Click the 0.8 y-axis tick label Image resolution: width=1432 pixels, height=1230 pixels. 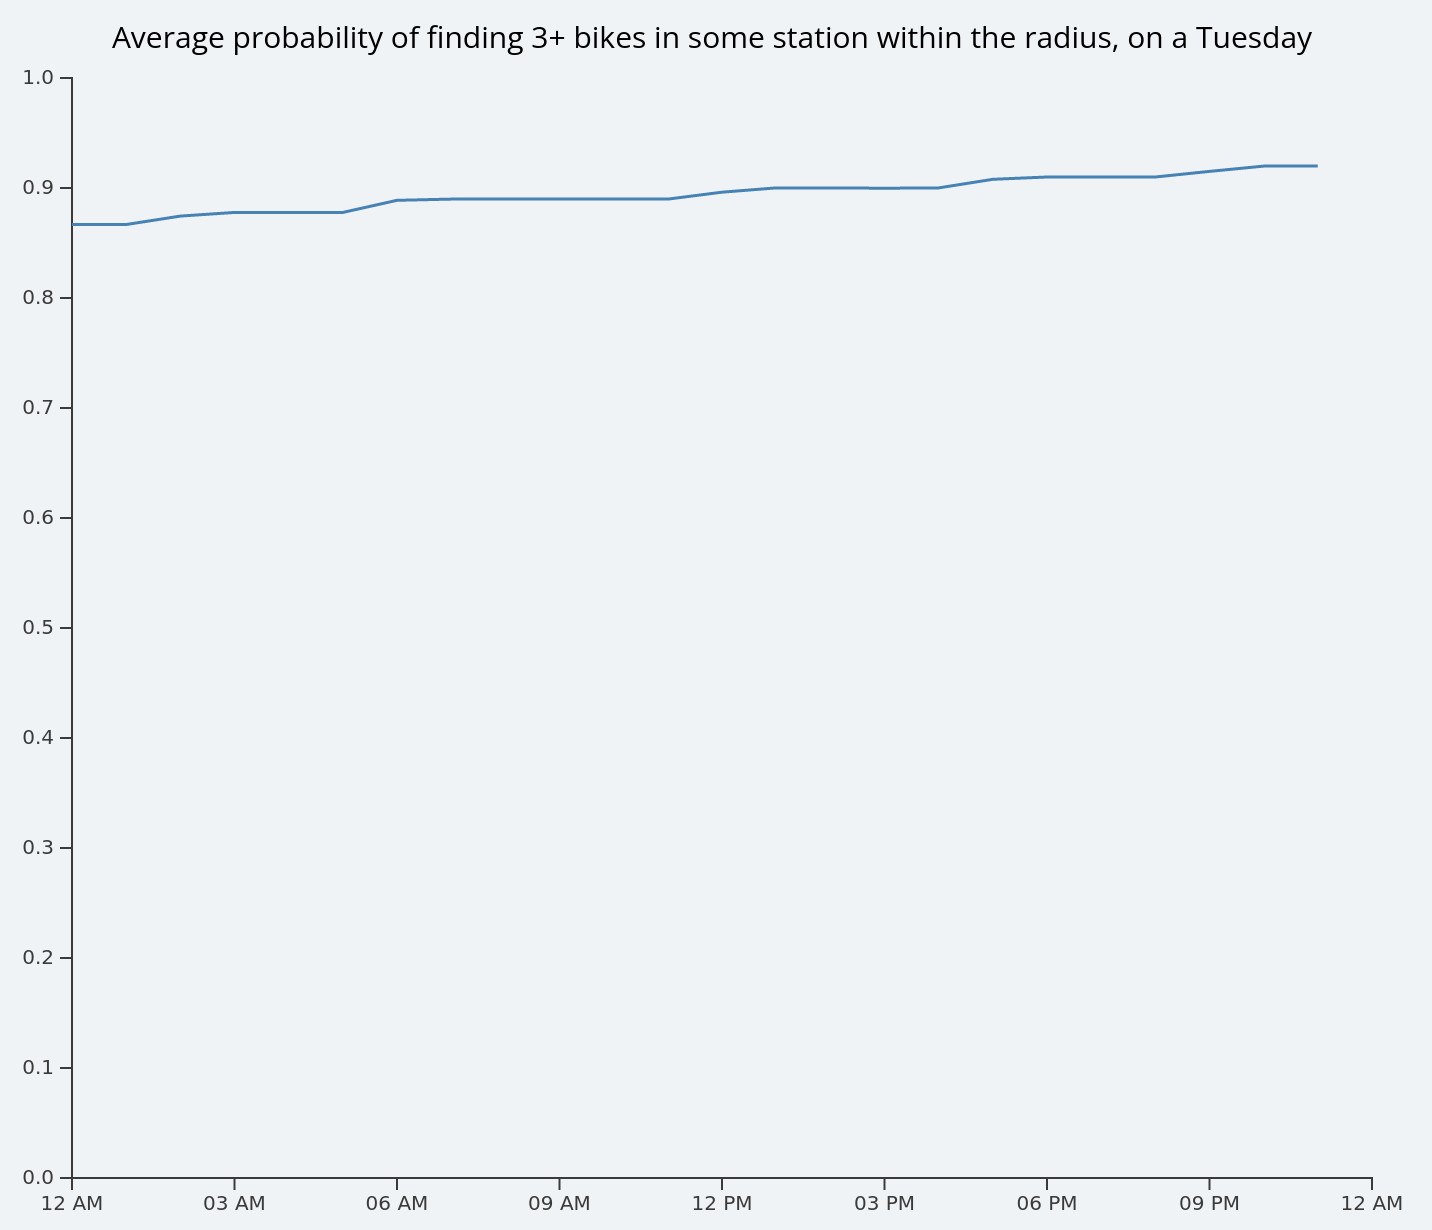(37, 297)
